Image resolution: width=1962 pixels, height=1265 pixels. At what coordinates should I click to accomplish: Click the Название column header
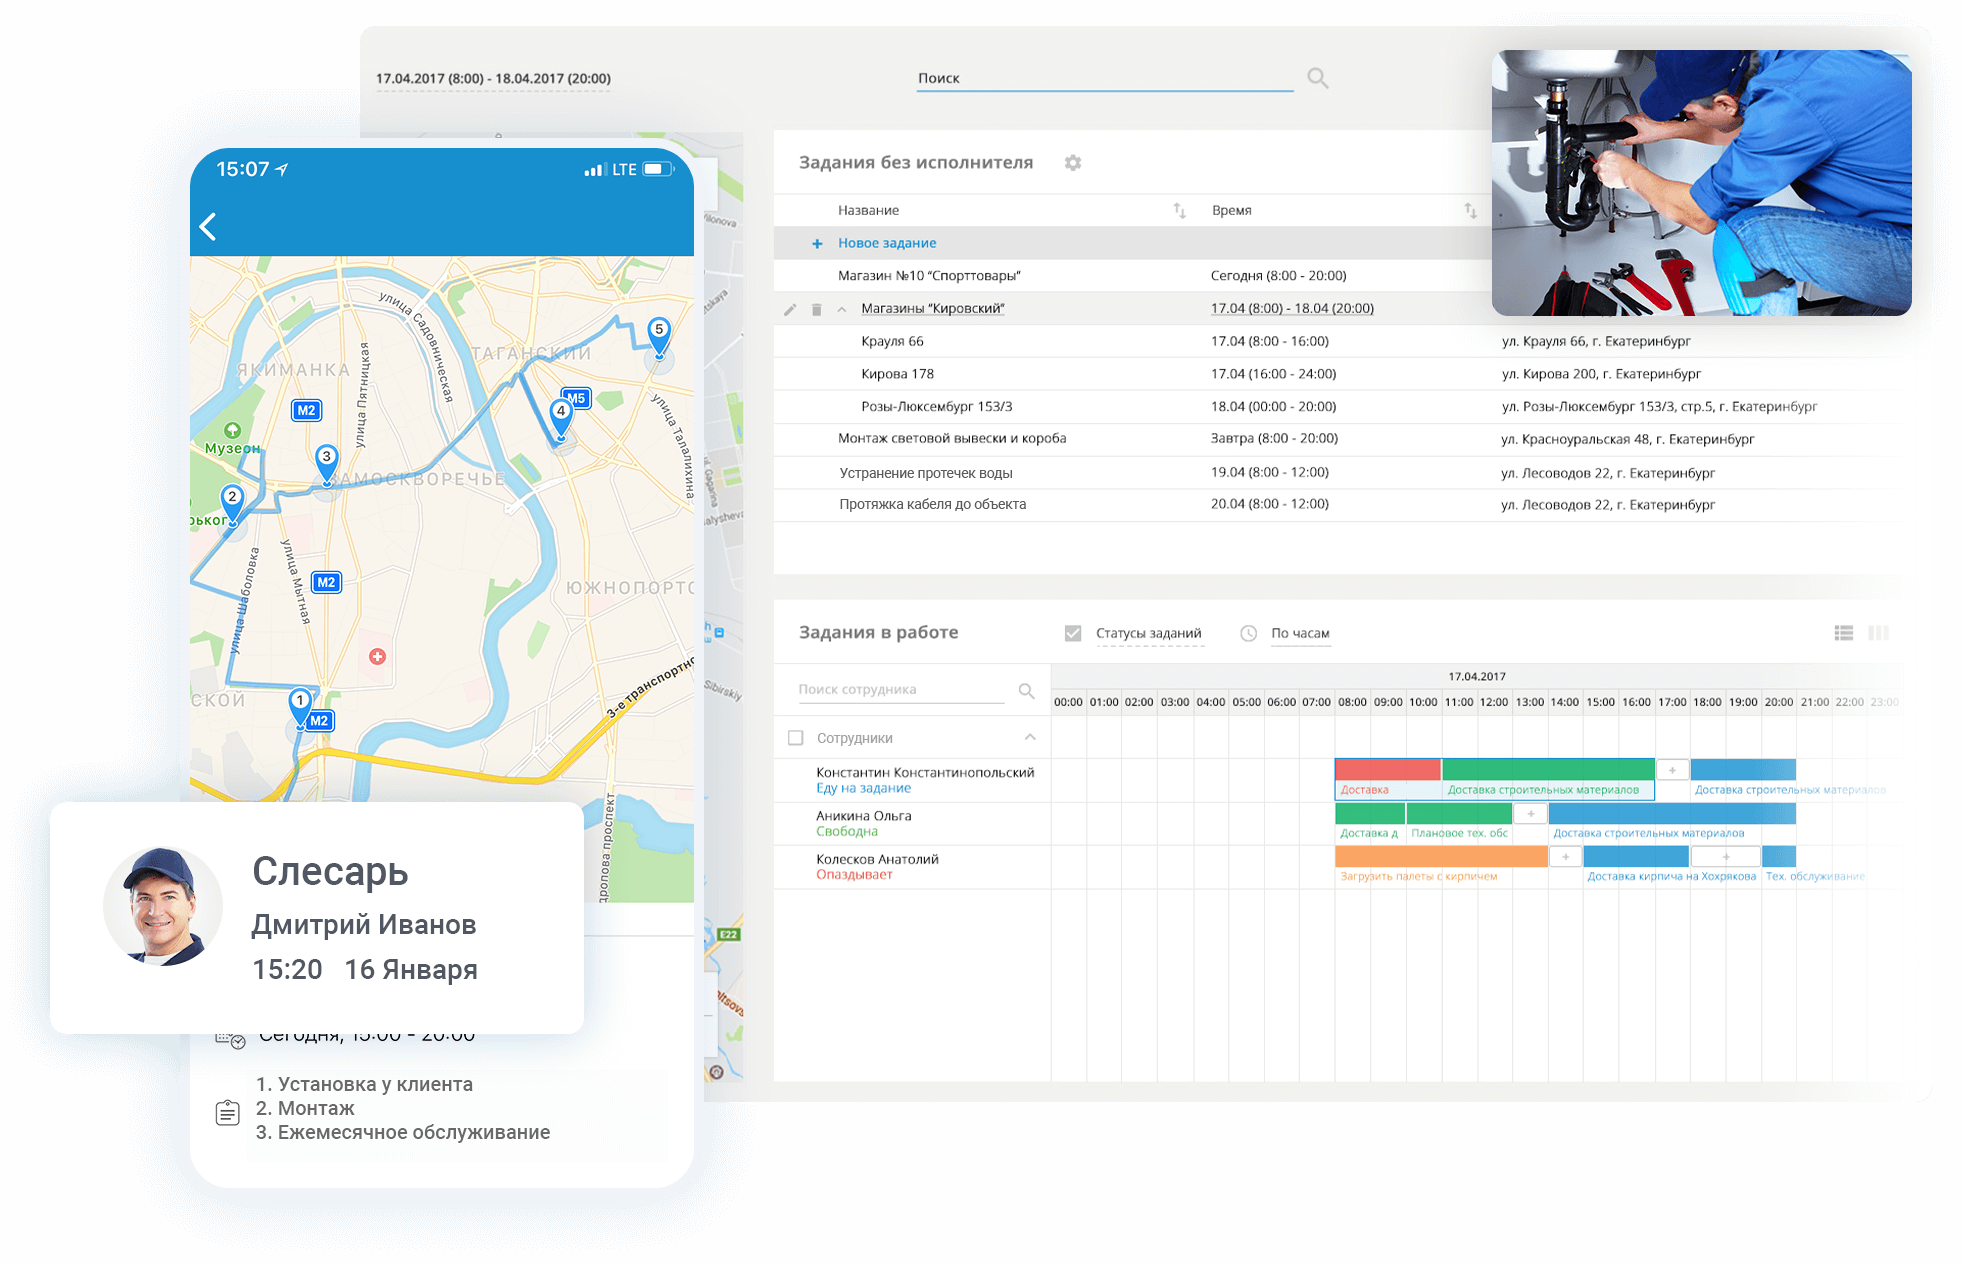click(868, 210)
